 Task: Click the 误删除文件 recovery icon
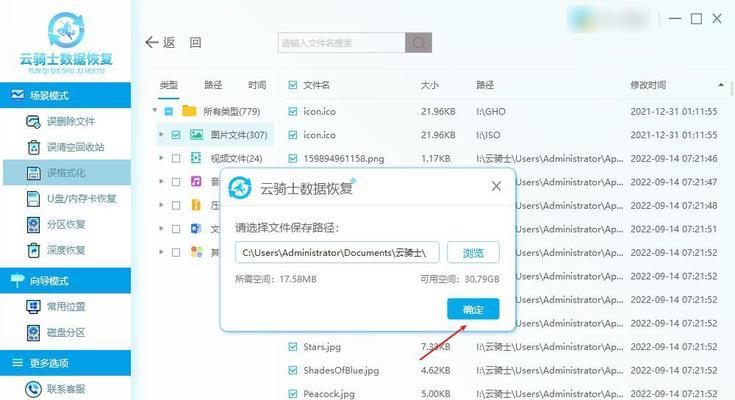pos(33,122)
